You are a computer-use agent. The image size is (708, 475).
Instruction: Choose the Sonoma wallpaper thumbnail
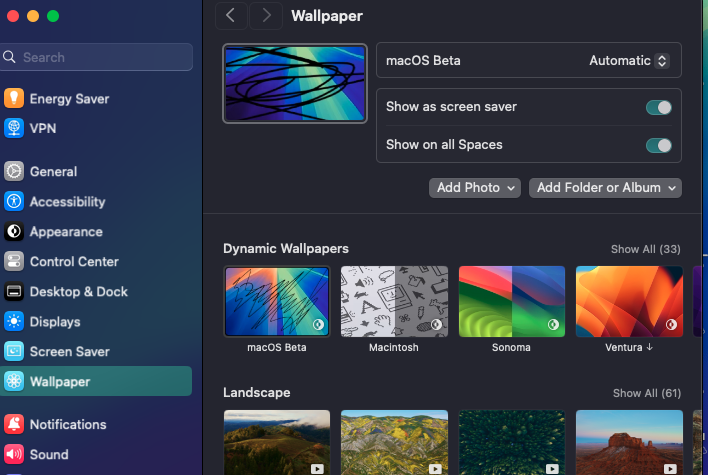point(512,301)
